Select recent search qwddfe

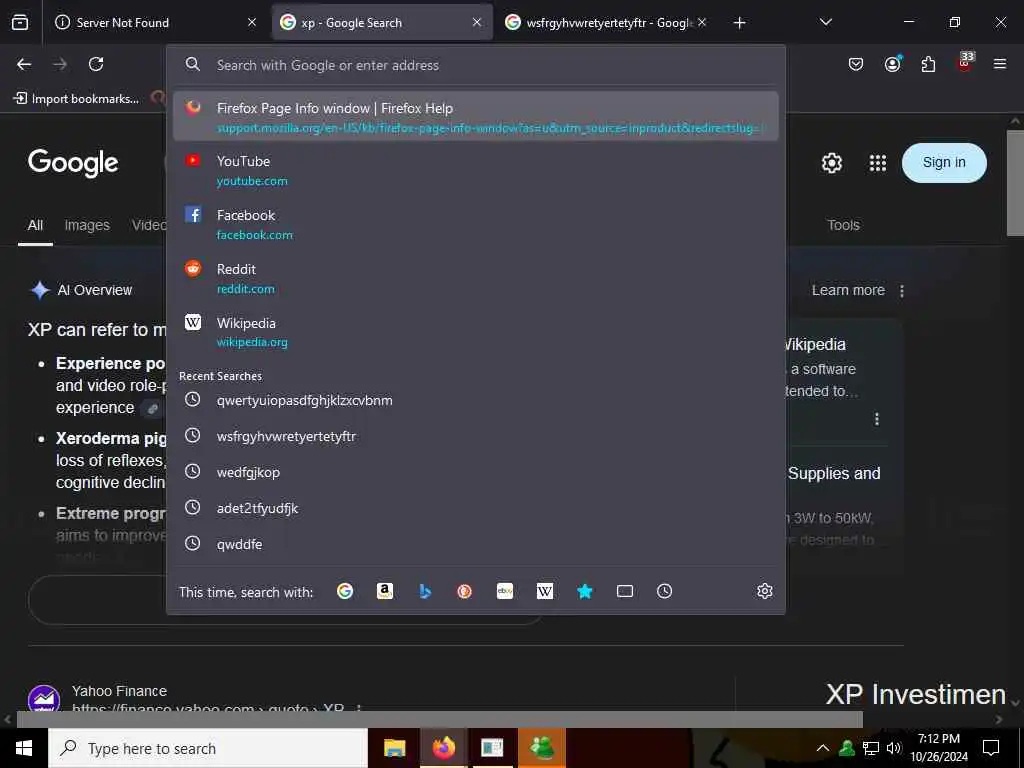pyautogui.click(x=475, y=543)
